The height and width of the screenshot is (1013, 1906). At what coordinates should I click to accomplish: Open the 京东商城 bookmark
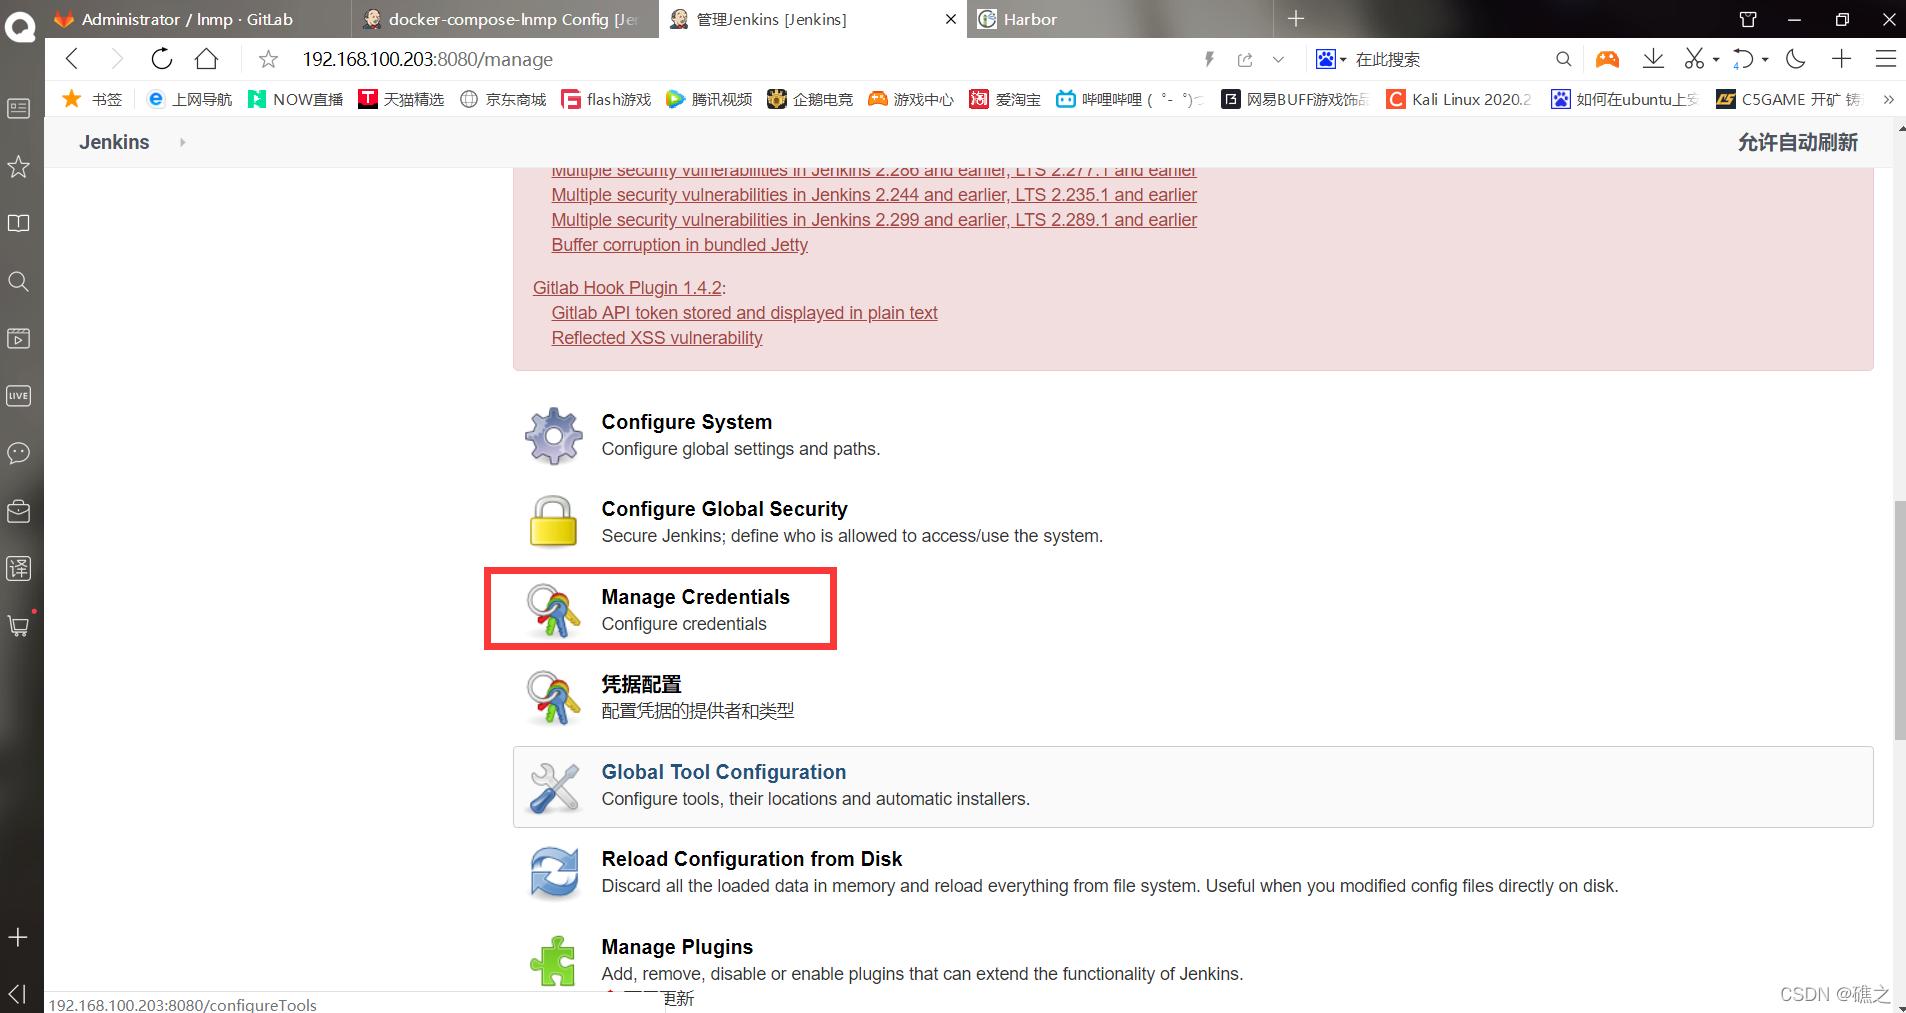point(503,99)
